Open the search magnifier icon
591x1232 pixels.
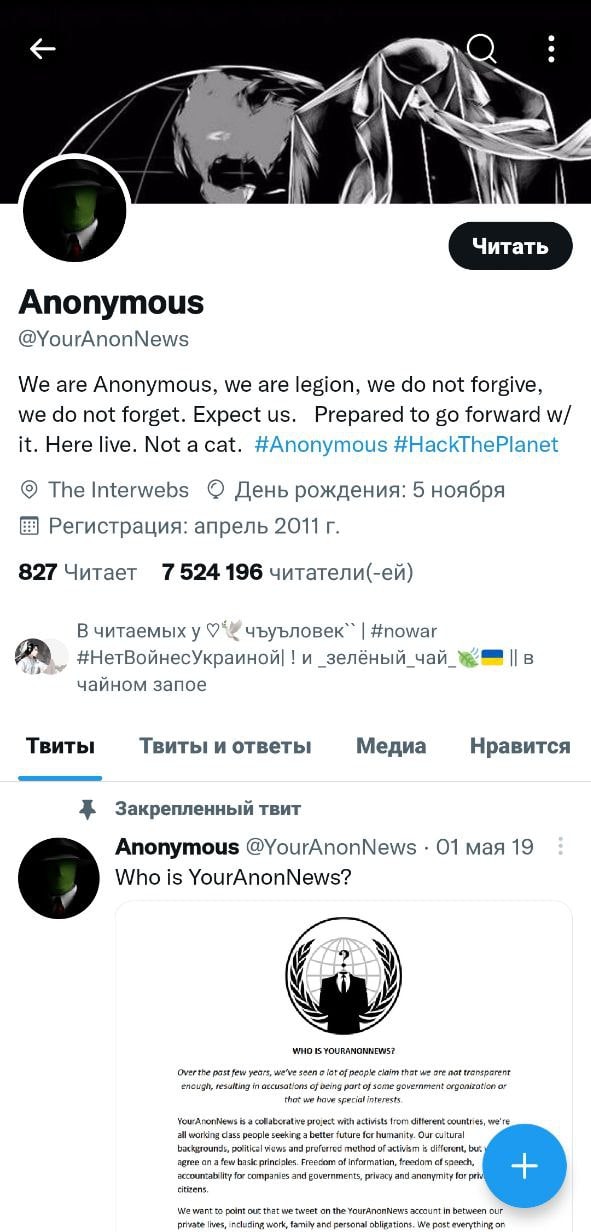coord(482,48)
